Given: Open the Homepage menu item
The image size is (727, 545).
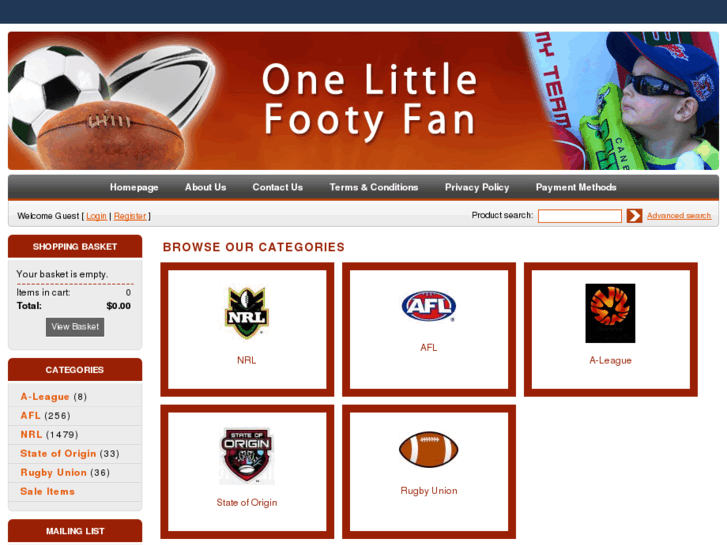Looking at the screenshot, I should pos(134,187).
